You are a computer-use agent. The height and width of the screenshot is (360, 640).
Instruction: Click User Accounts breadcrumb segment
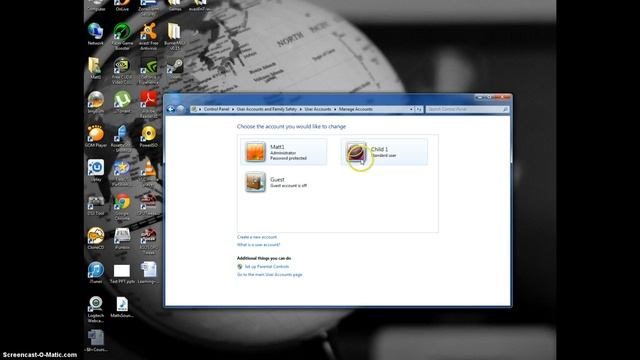point(318,109)
